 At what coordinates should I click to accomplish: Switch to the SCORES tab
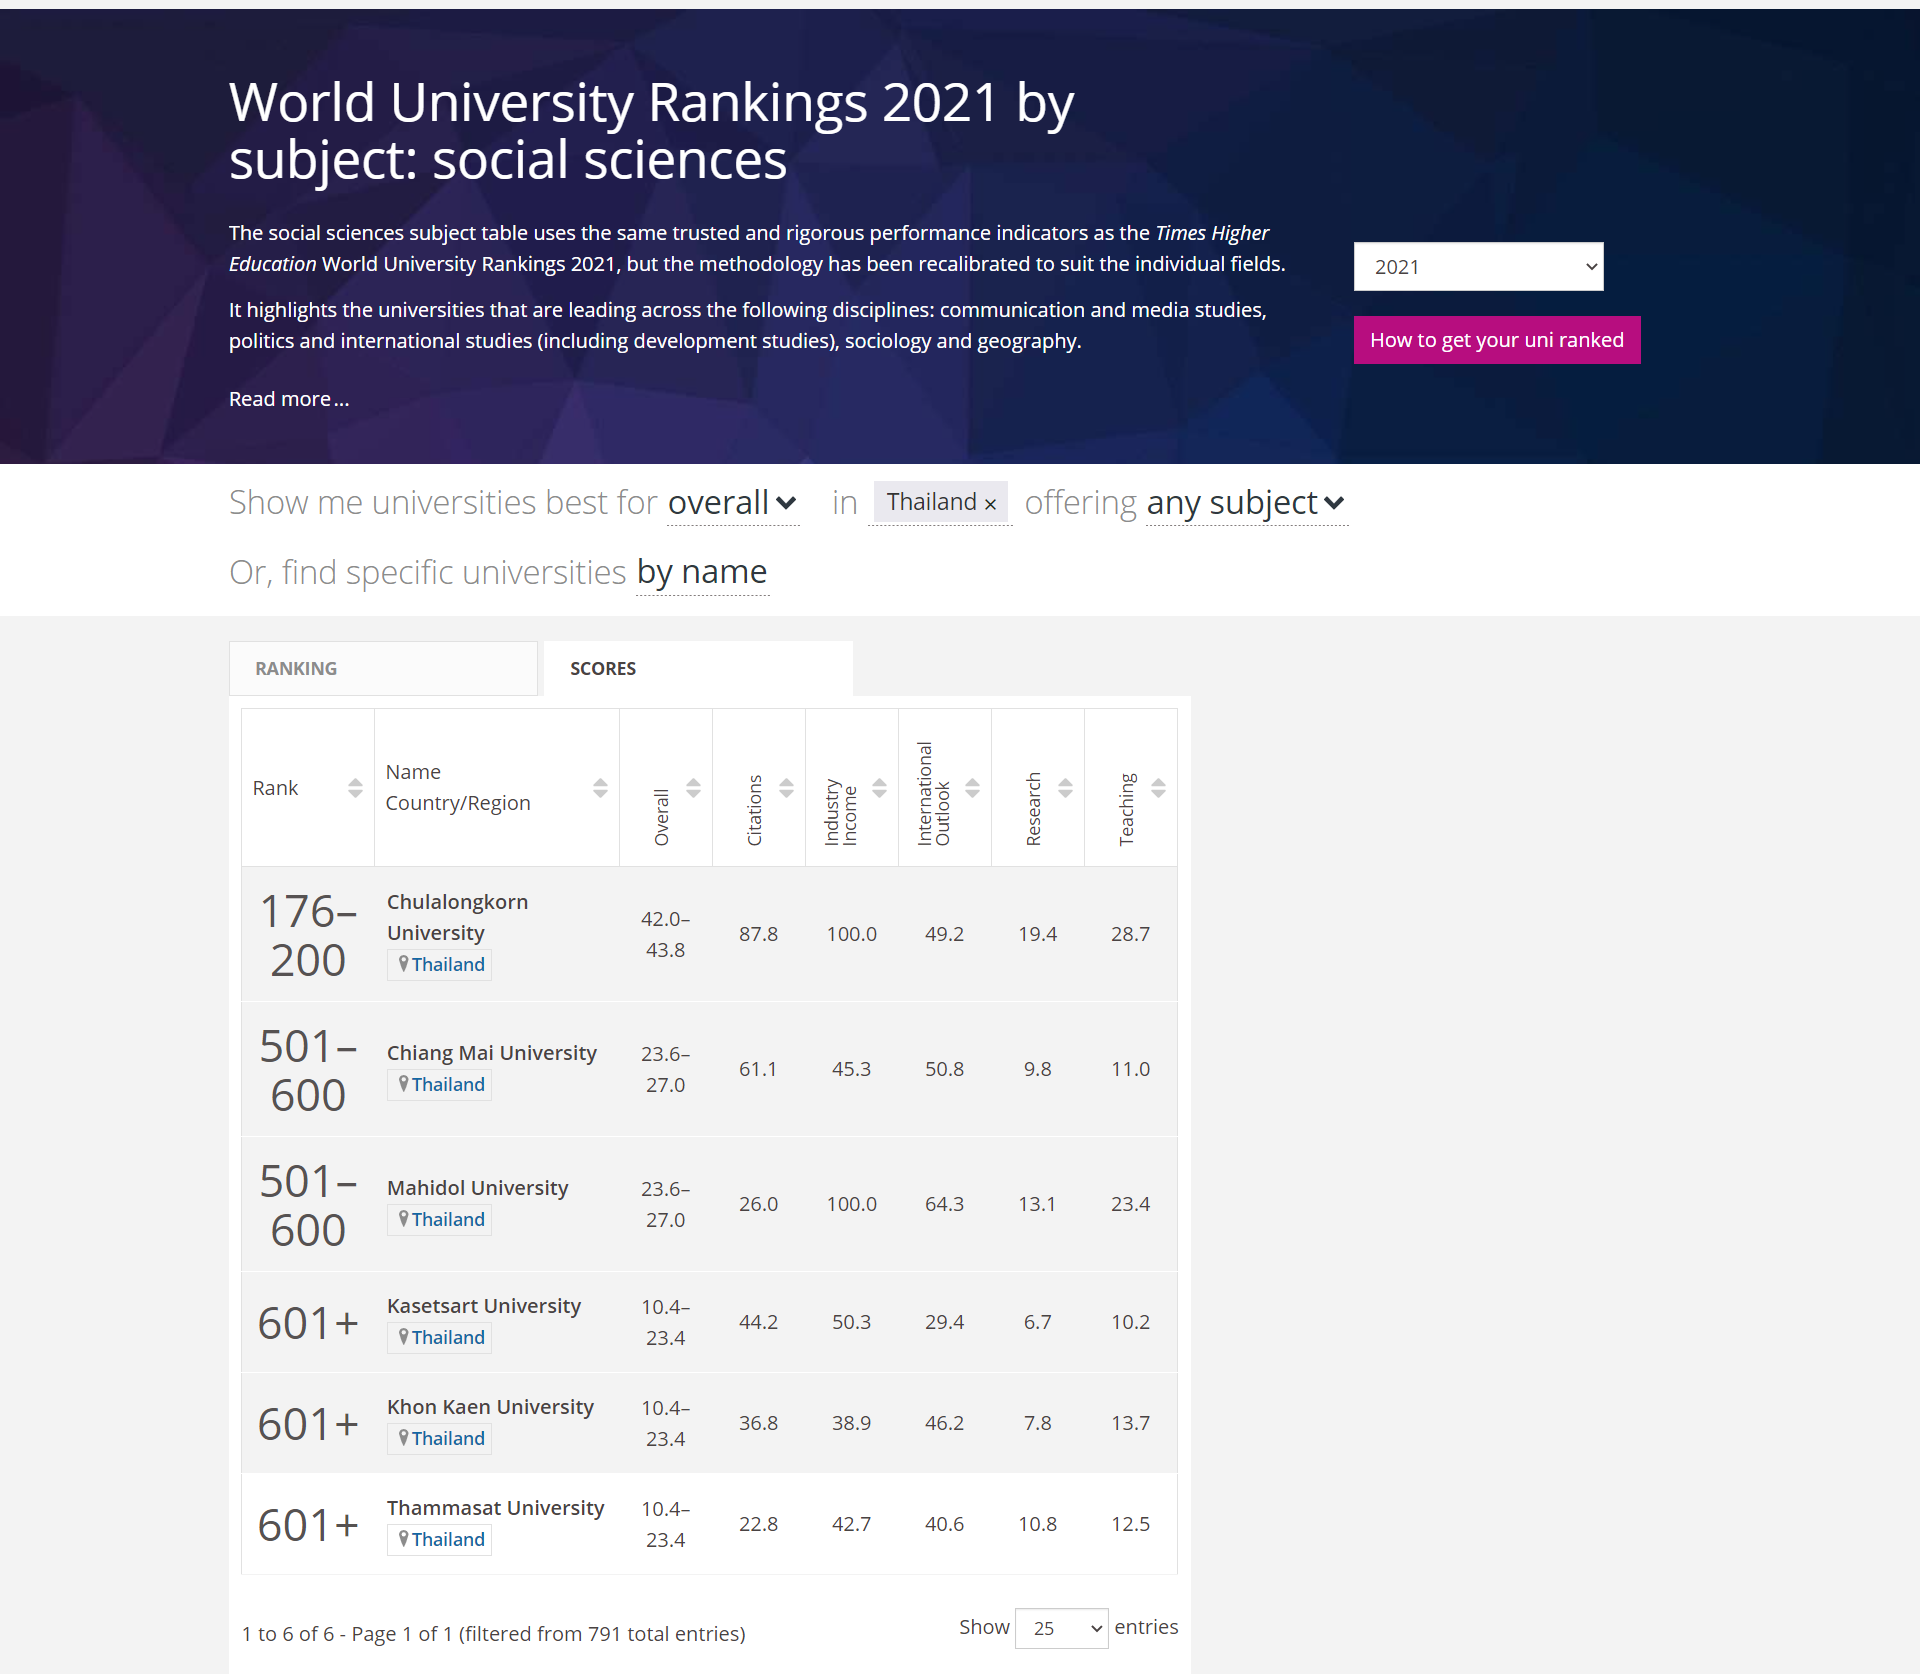698,668
